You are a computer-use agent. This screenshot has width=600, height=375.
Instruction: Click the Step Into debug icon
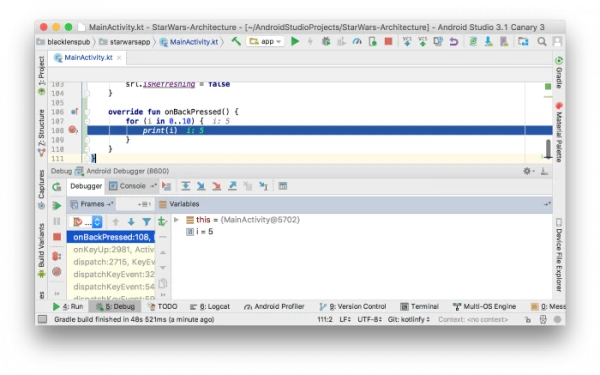pos(201,186)
